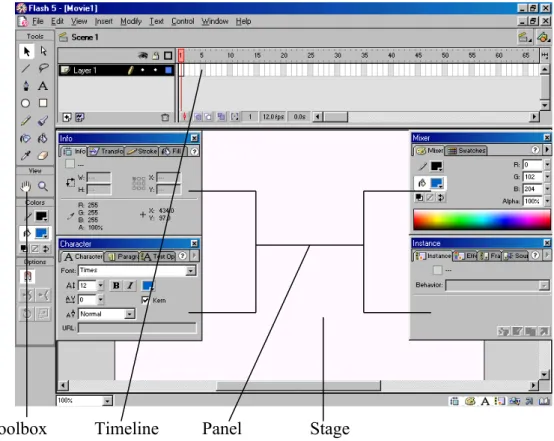Select the Zoom magnifier tool

(43, 186)
